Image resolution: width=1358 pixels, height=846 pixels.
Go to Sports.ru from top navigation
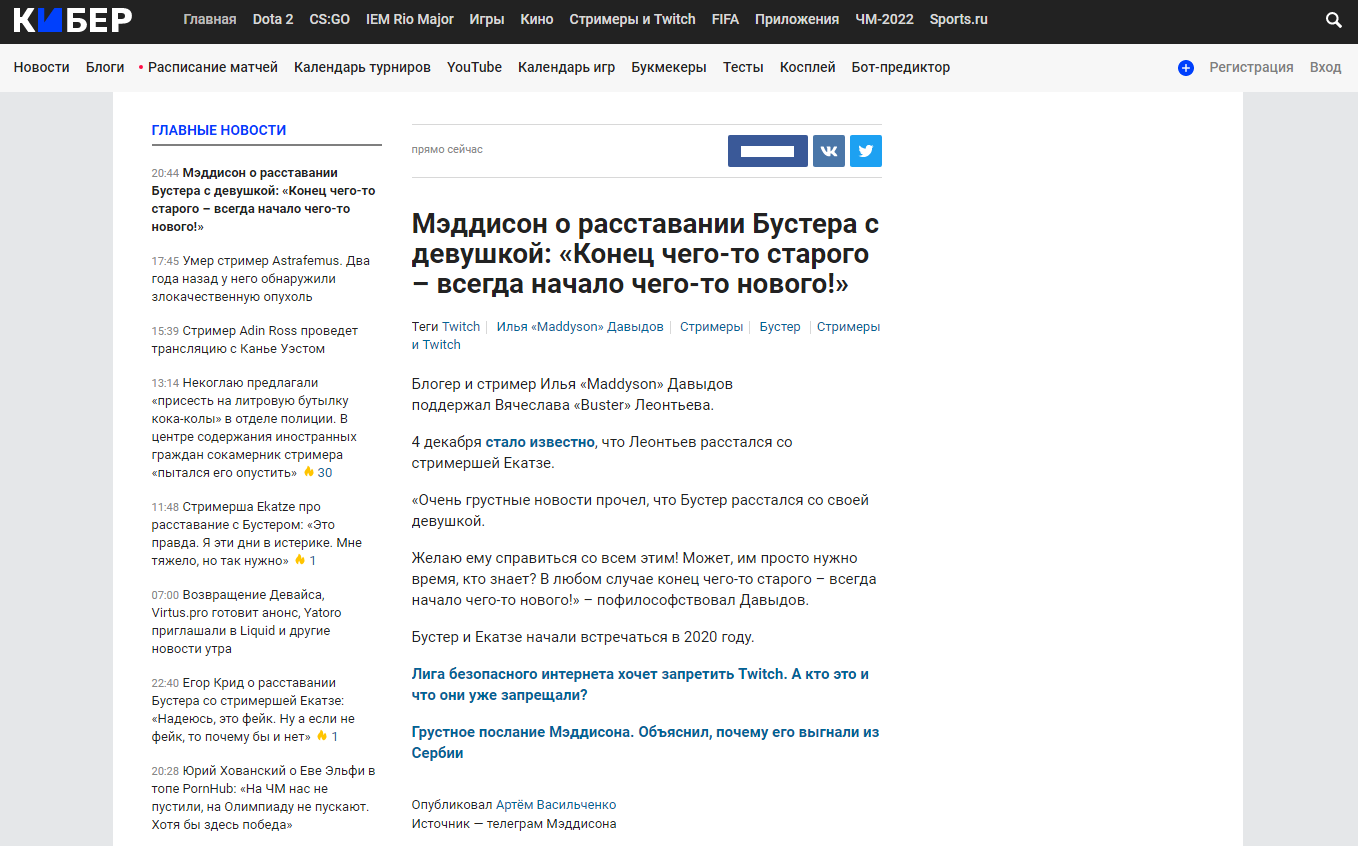point(958,19)
